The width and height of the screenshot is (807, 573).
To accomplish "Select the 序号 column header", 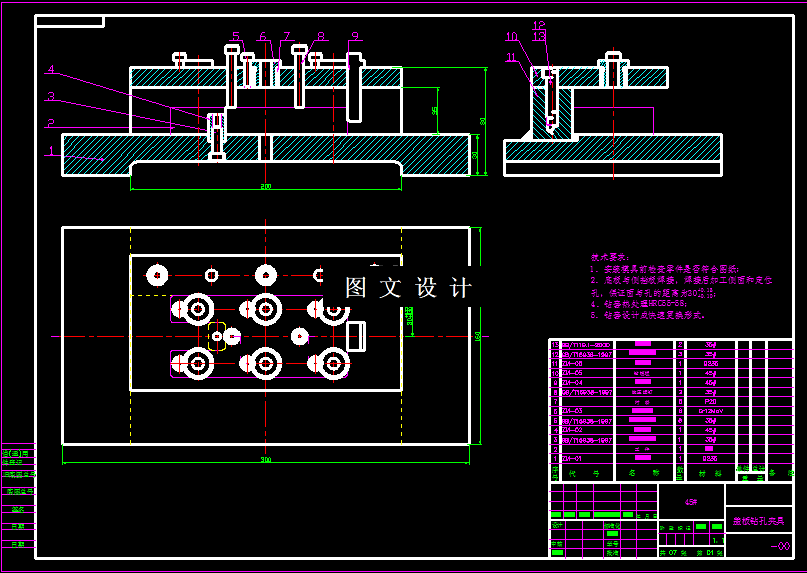I will (x=555, y=472).
